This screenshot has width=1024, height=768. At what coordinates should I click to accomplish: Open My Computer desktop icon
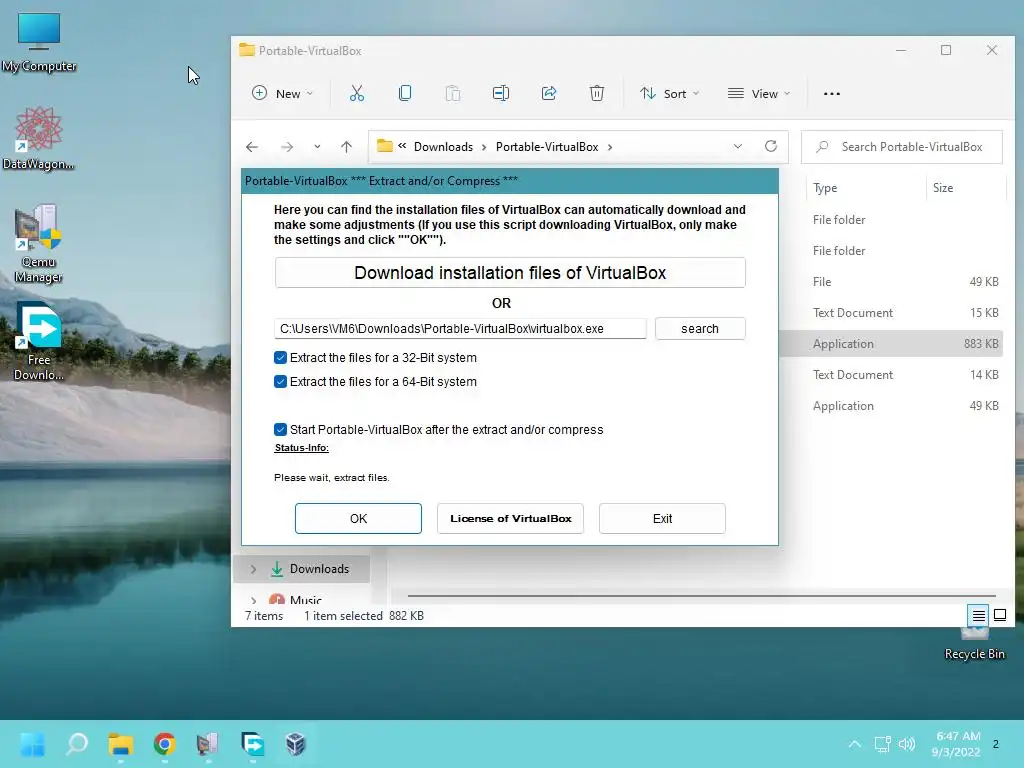tap(39, 42)
